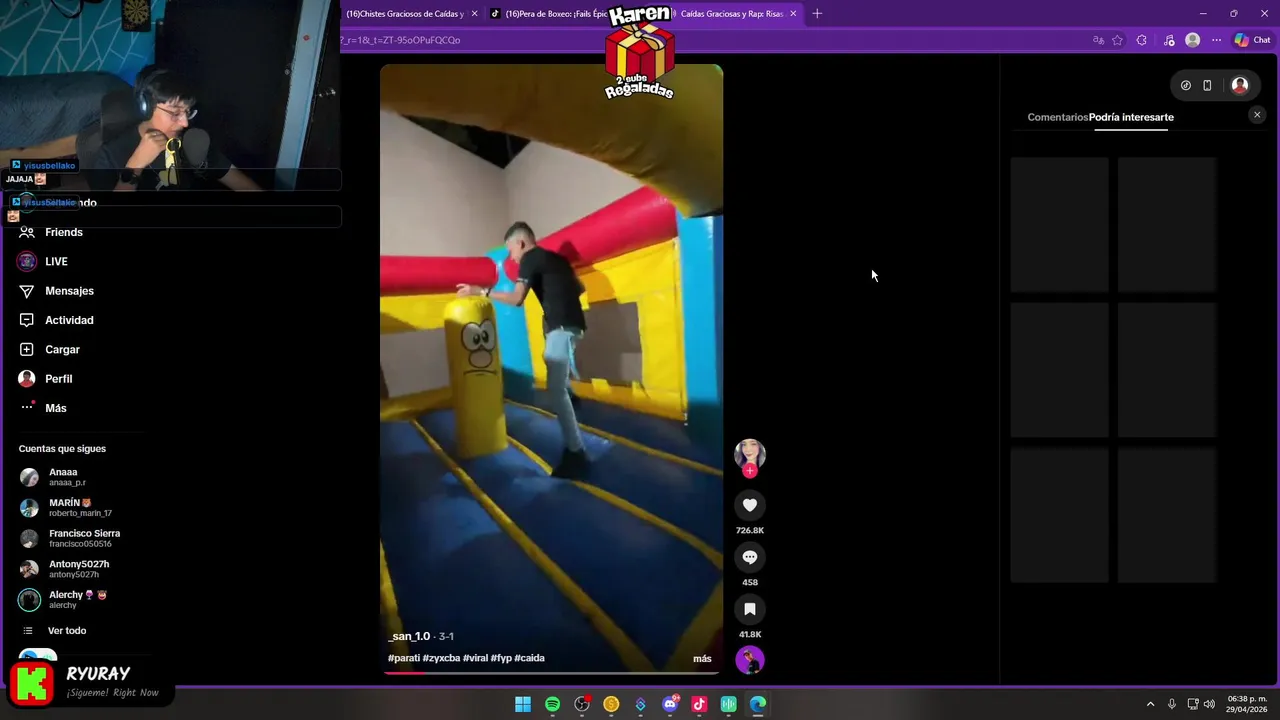
Task: Open the get-app phone icon
Action: tap(1207, 85)
